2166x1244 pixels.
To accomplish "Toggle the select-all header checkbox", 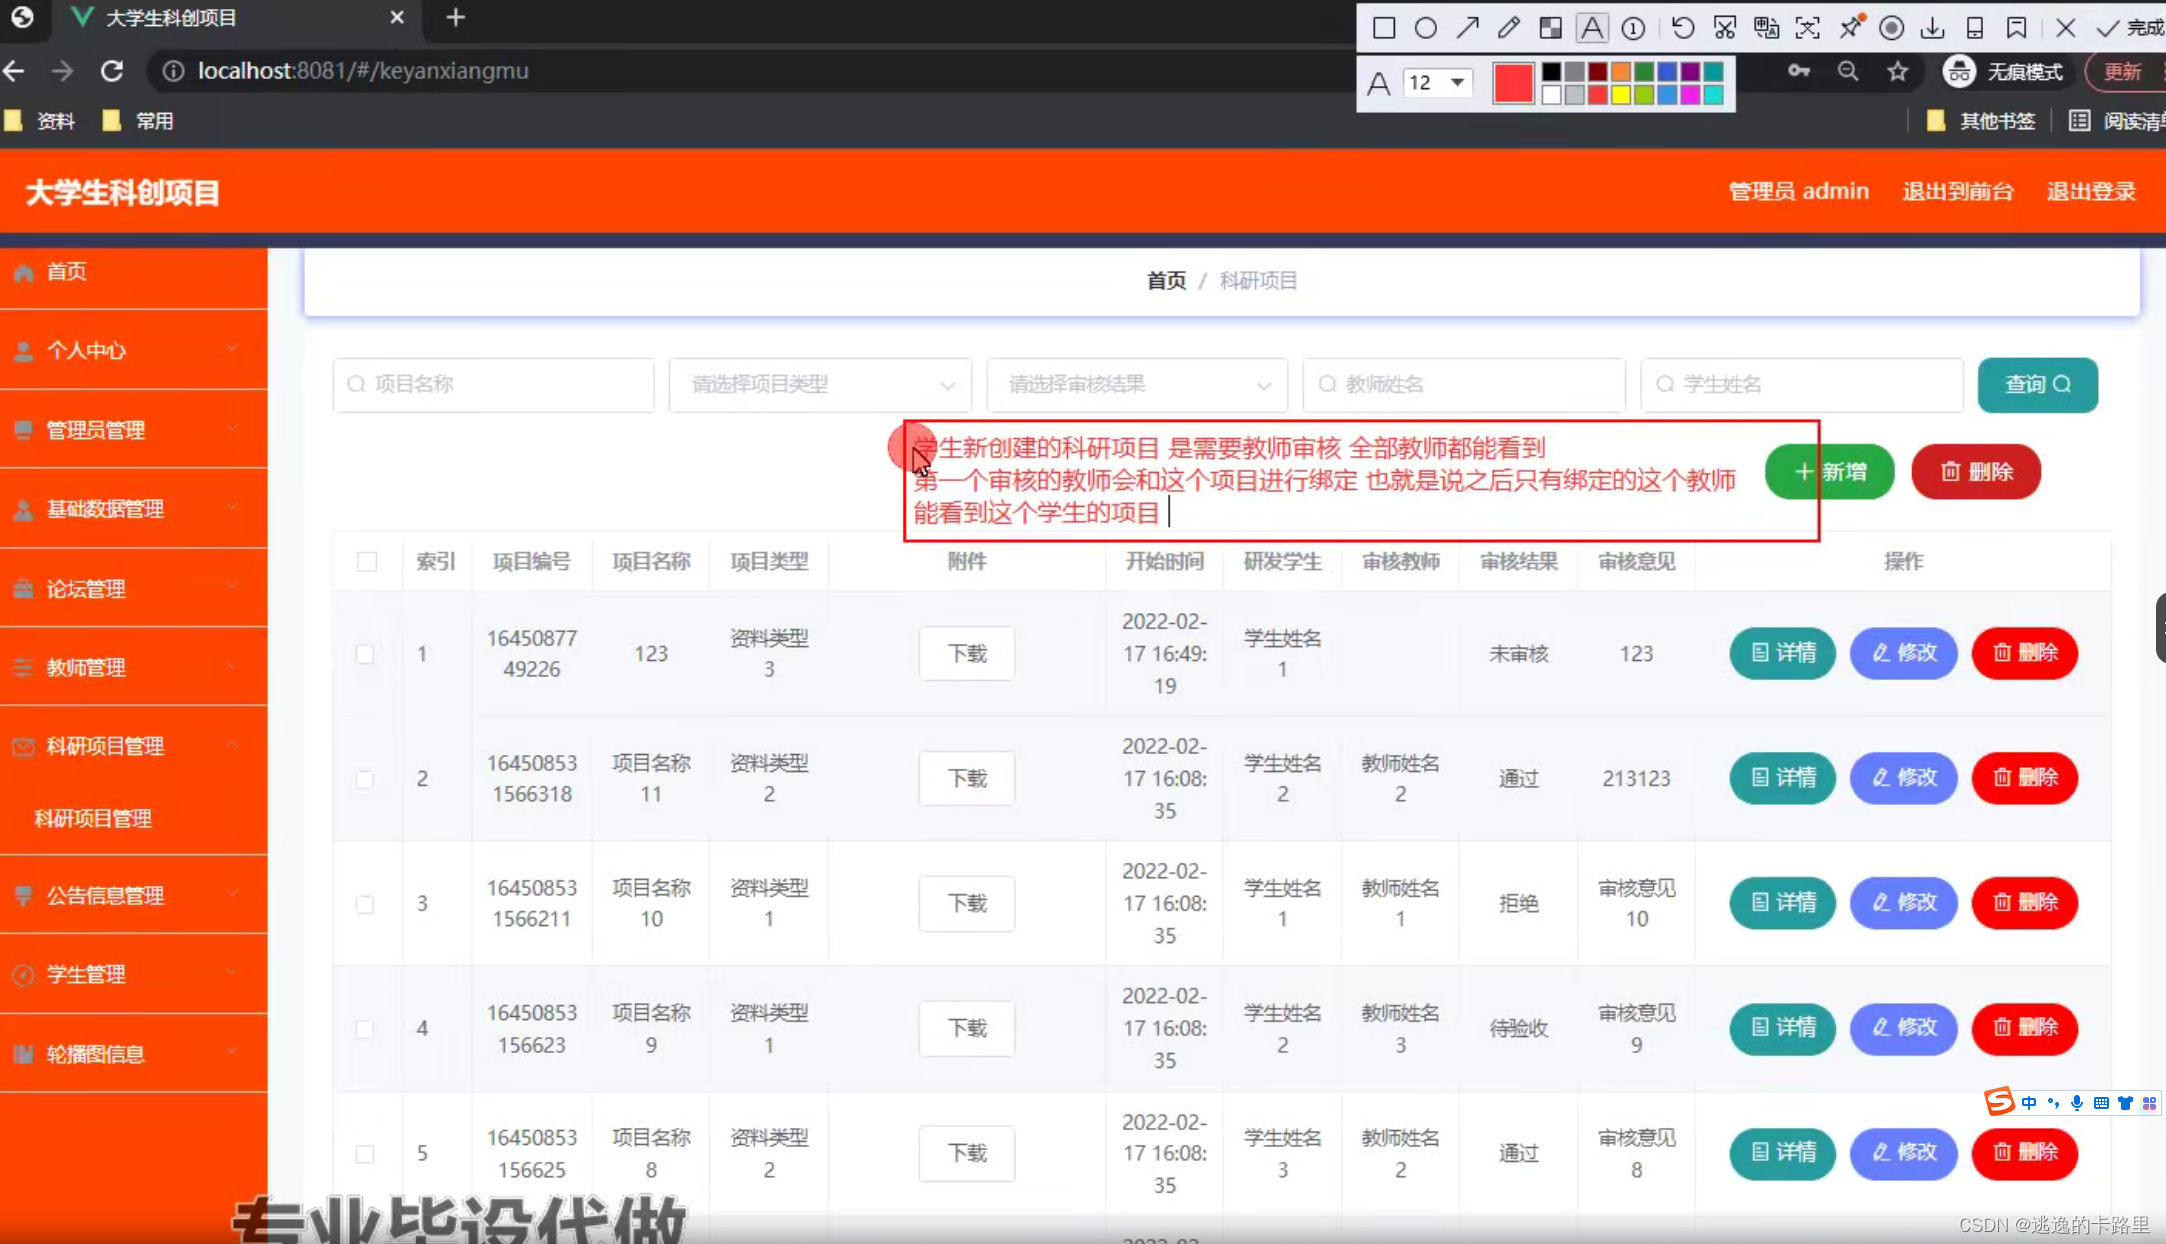I will [x=367, y=562].
